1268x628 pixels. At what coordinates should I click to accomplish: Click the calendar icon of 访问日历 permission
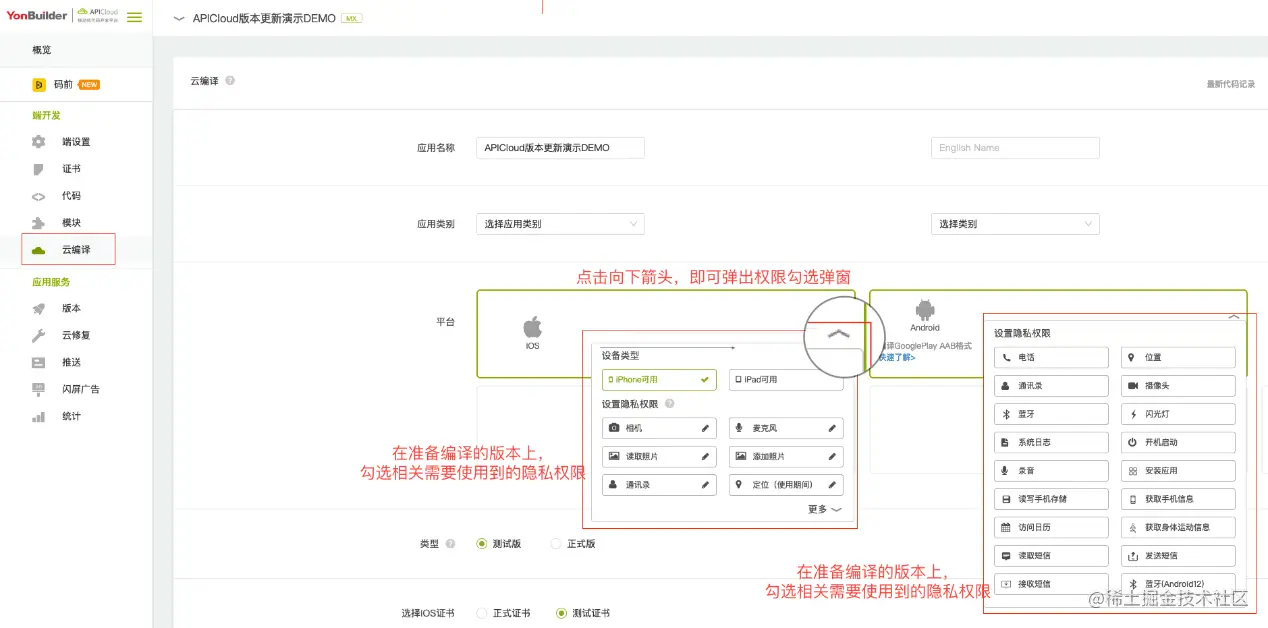pos(1006,527)
